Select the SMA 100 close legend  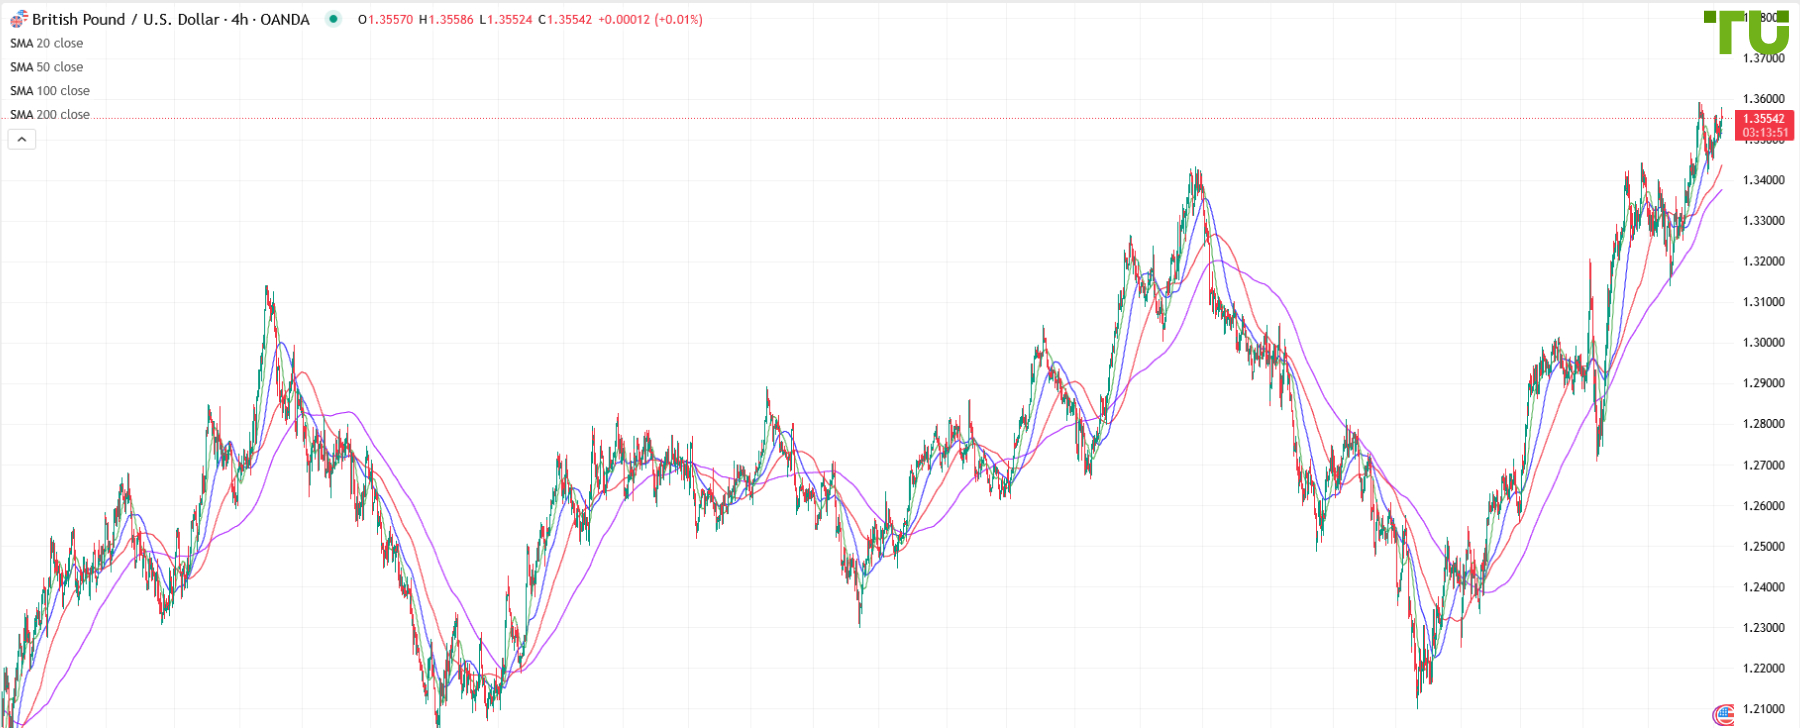coord(50,91)
